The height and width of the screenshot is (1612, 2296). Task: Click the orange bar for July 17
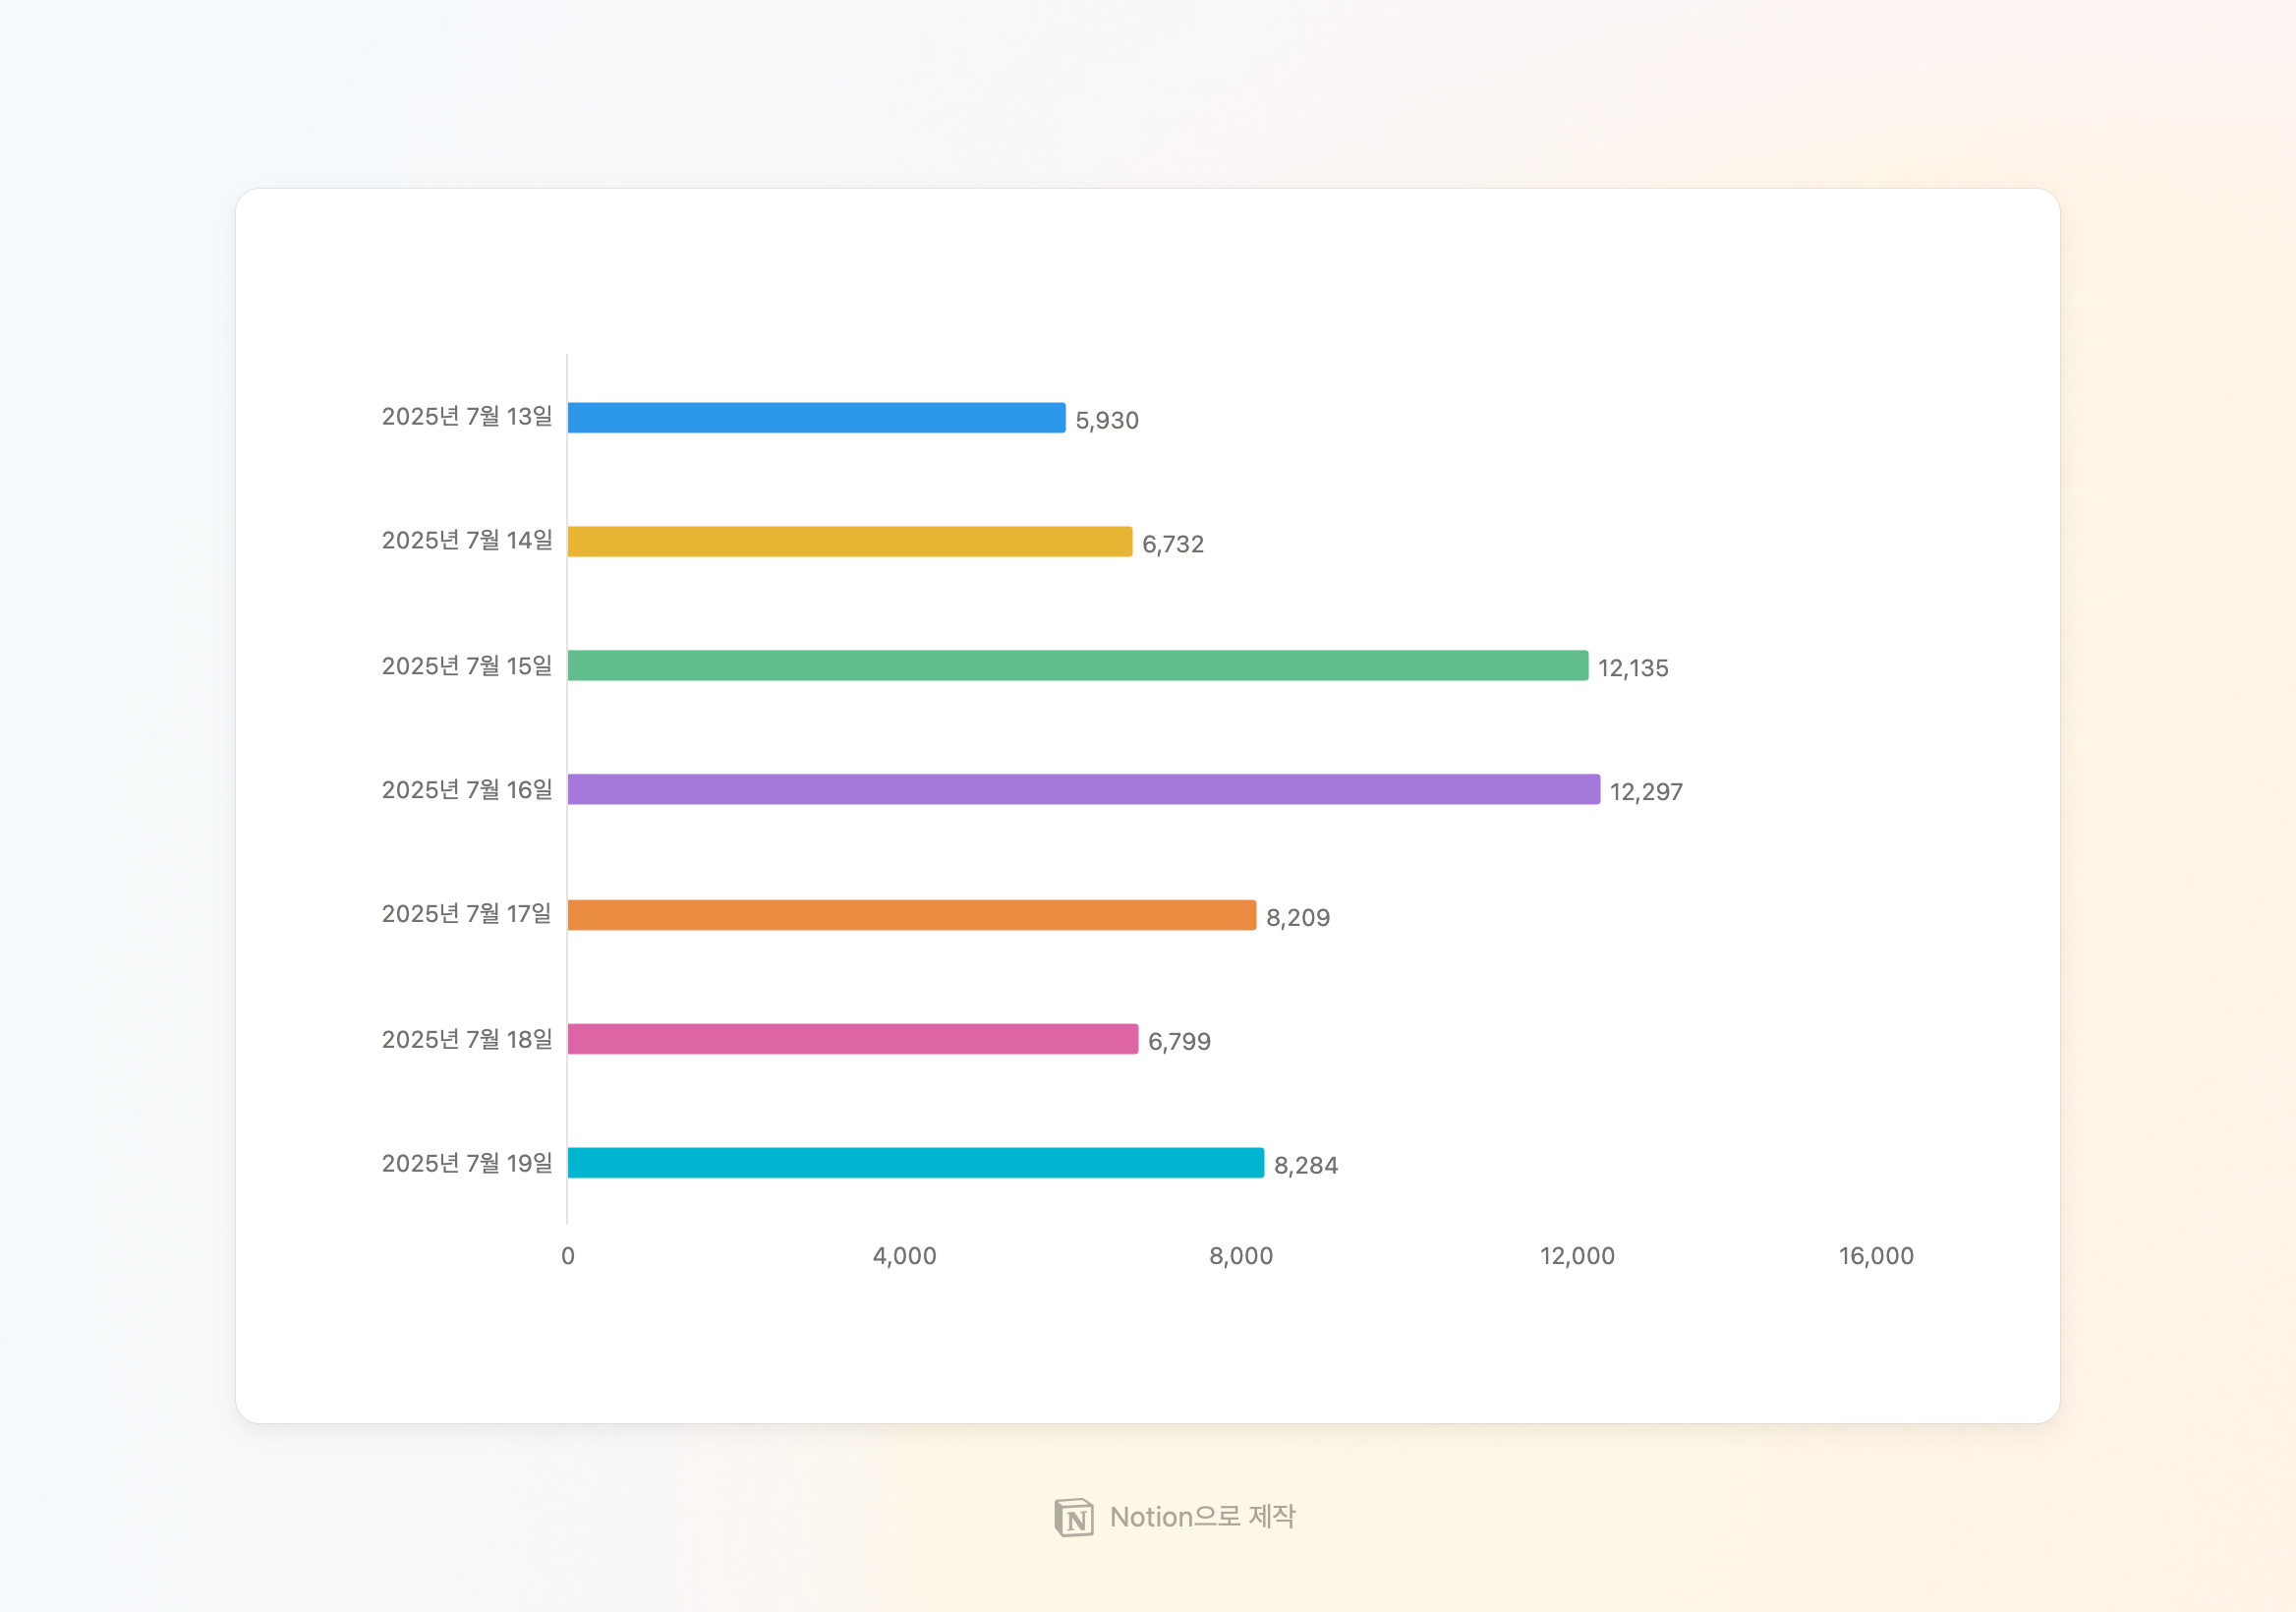pyautogui.click(x=911, y=915)
